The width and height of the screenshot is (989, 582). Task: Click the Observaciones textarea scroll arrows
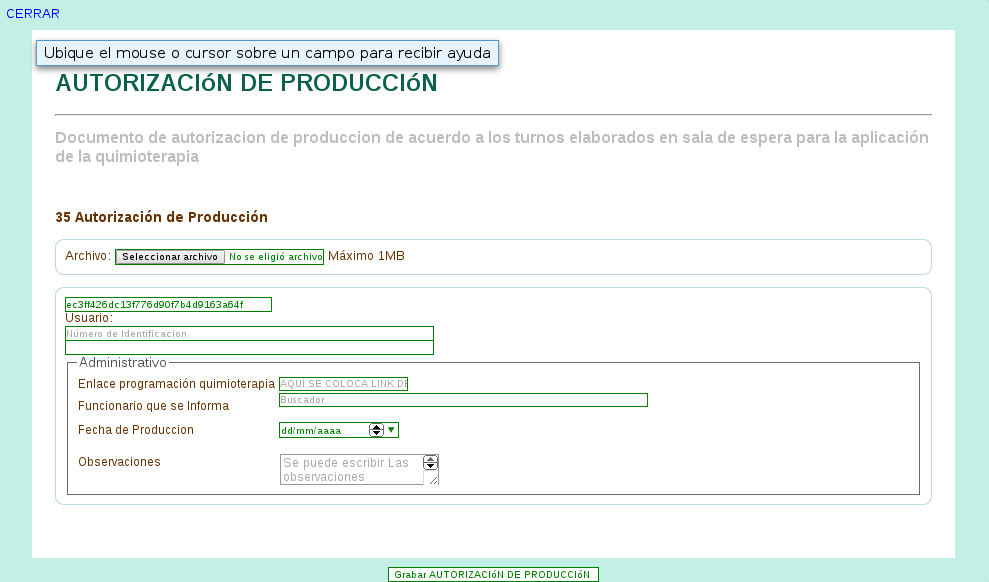(x=430, y=462)
